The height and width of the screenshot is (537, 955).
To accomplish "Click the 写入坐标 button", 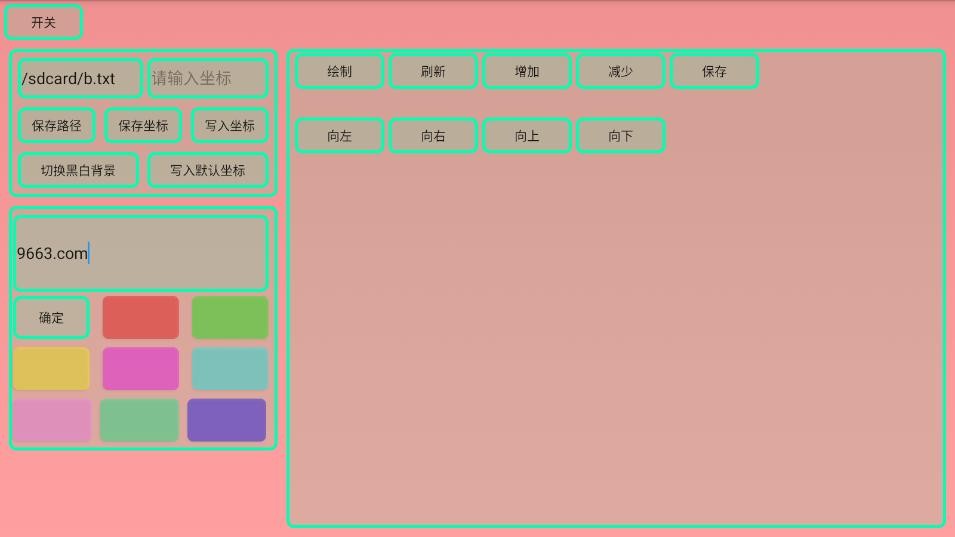I will tap(230, 126).
